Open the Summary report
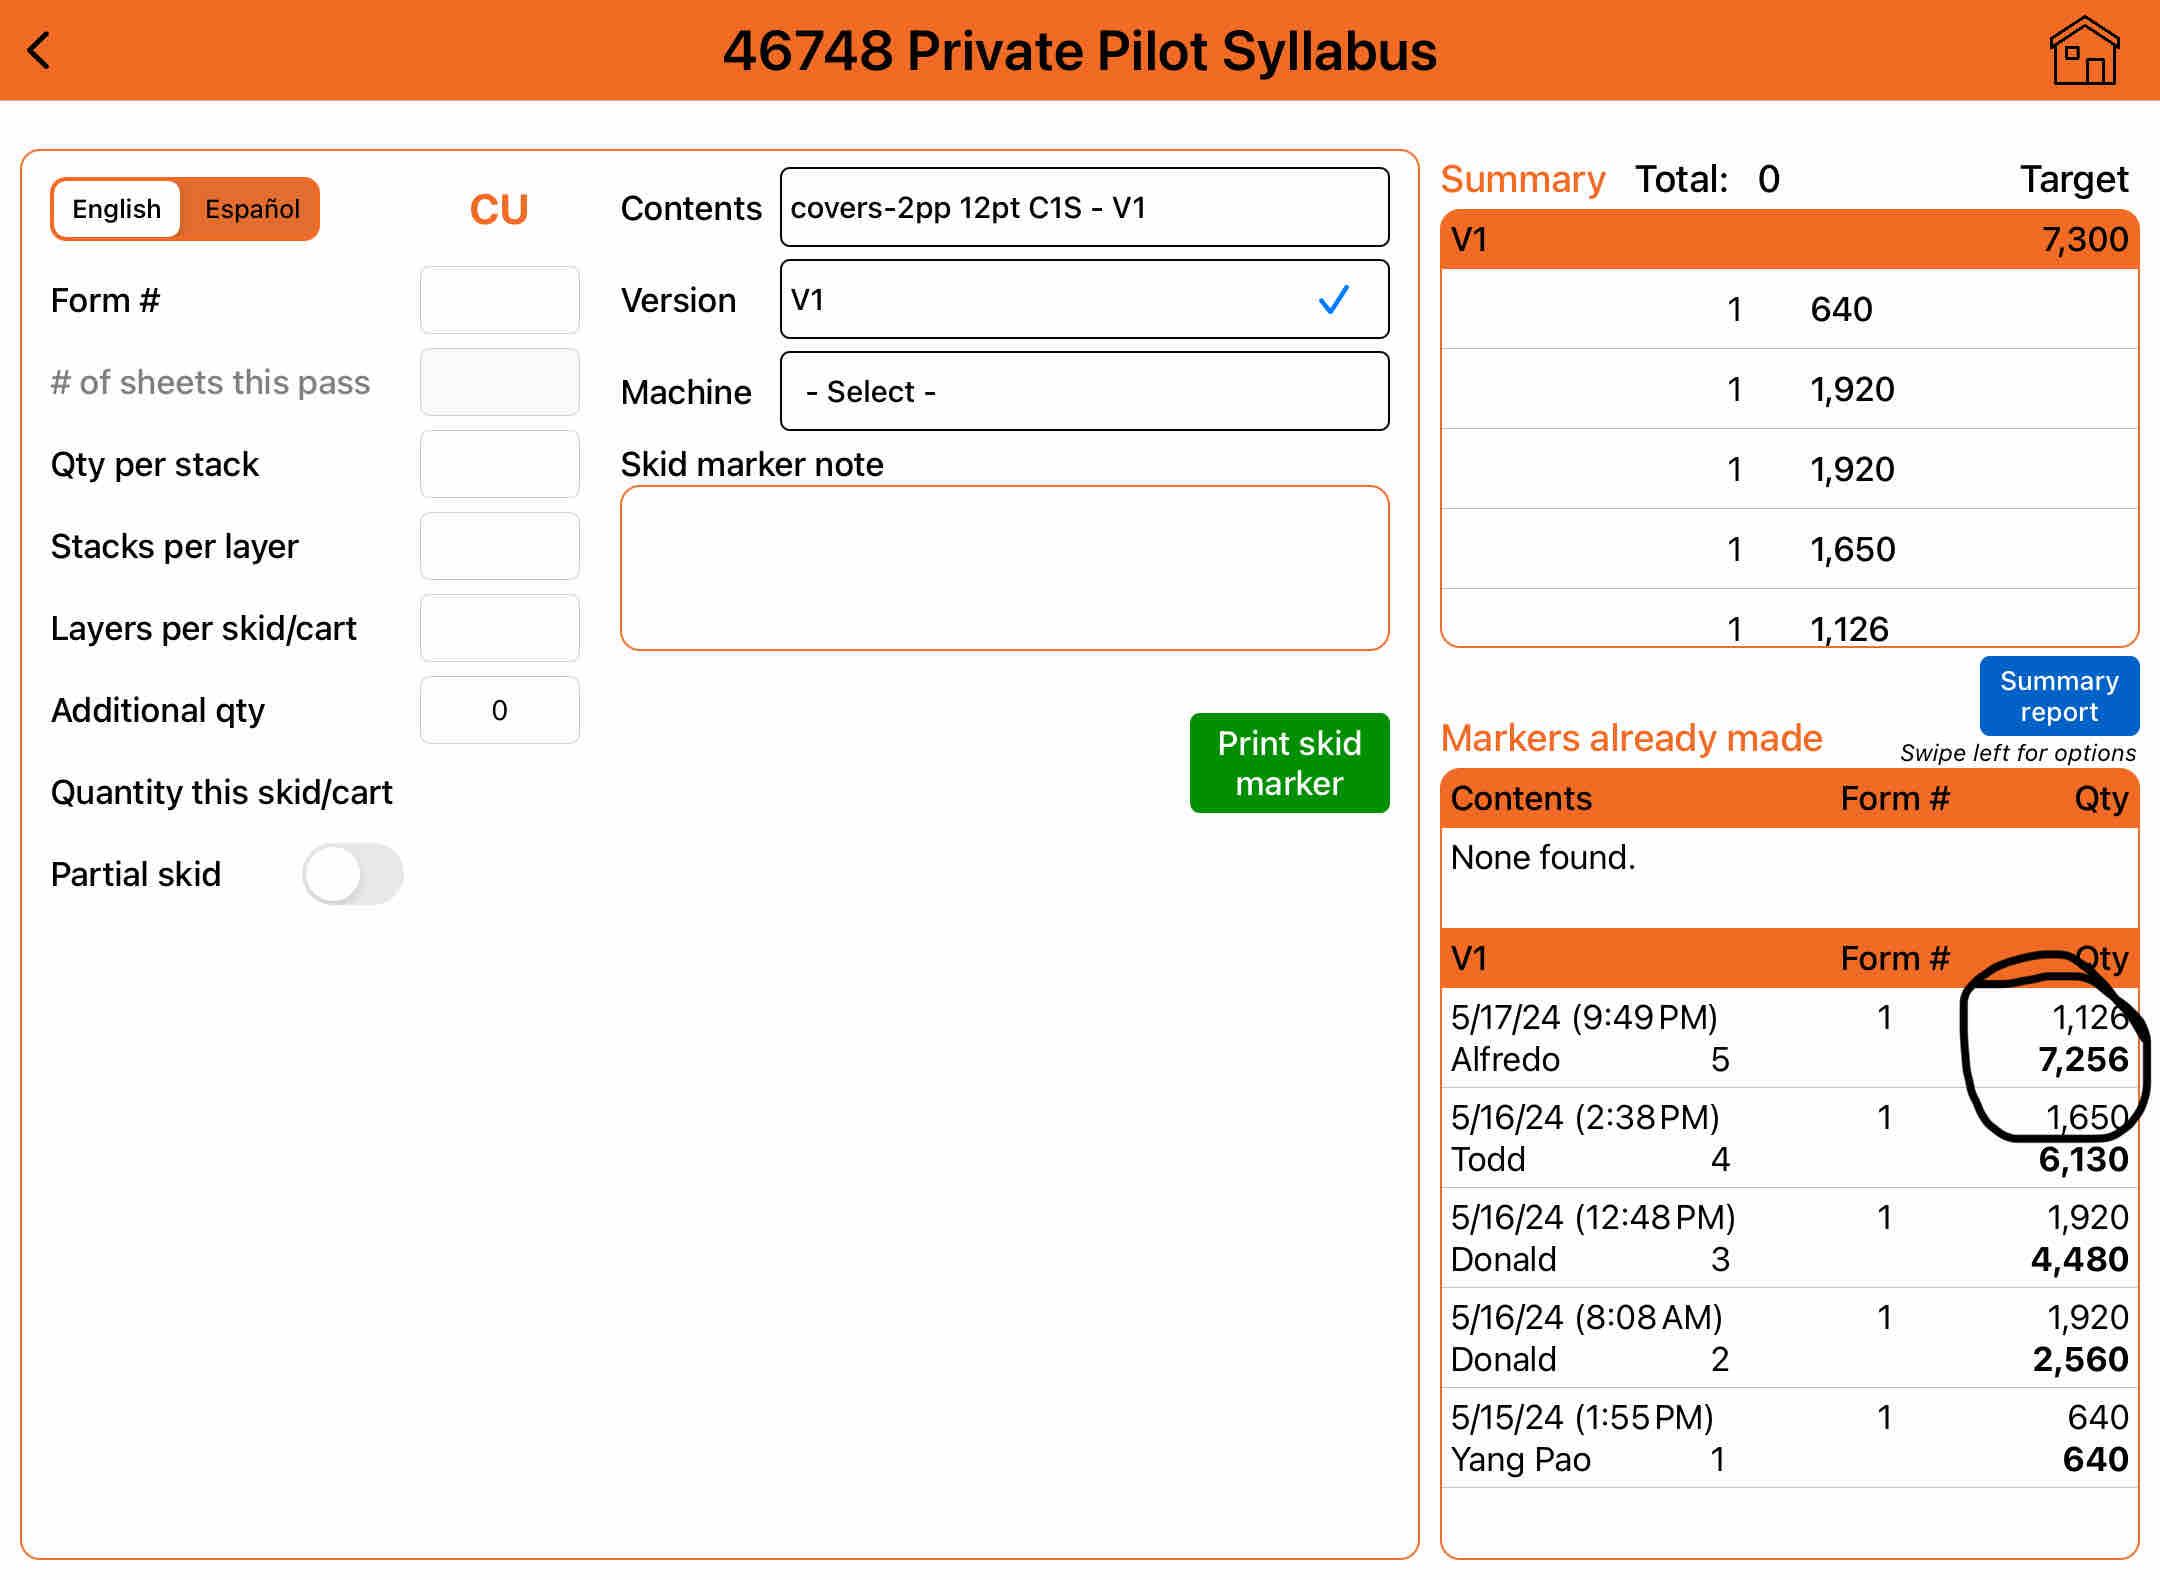This screenshot has height=1580, width=2160. pyautogui.click(x=2058, y=696)
